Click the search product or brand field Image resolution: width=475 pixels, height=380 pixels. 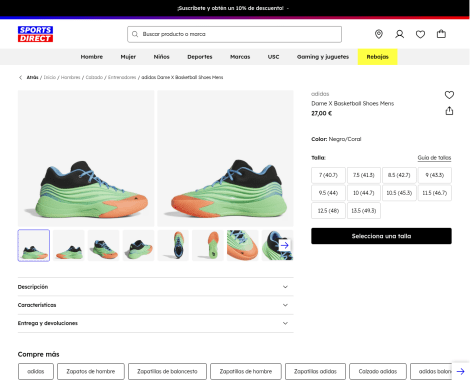[234, 34]
